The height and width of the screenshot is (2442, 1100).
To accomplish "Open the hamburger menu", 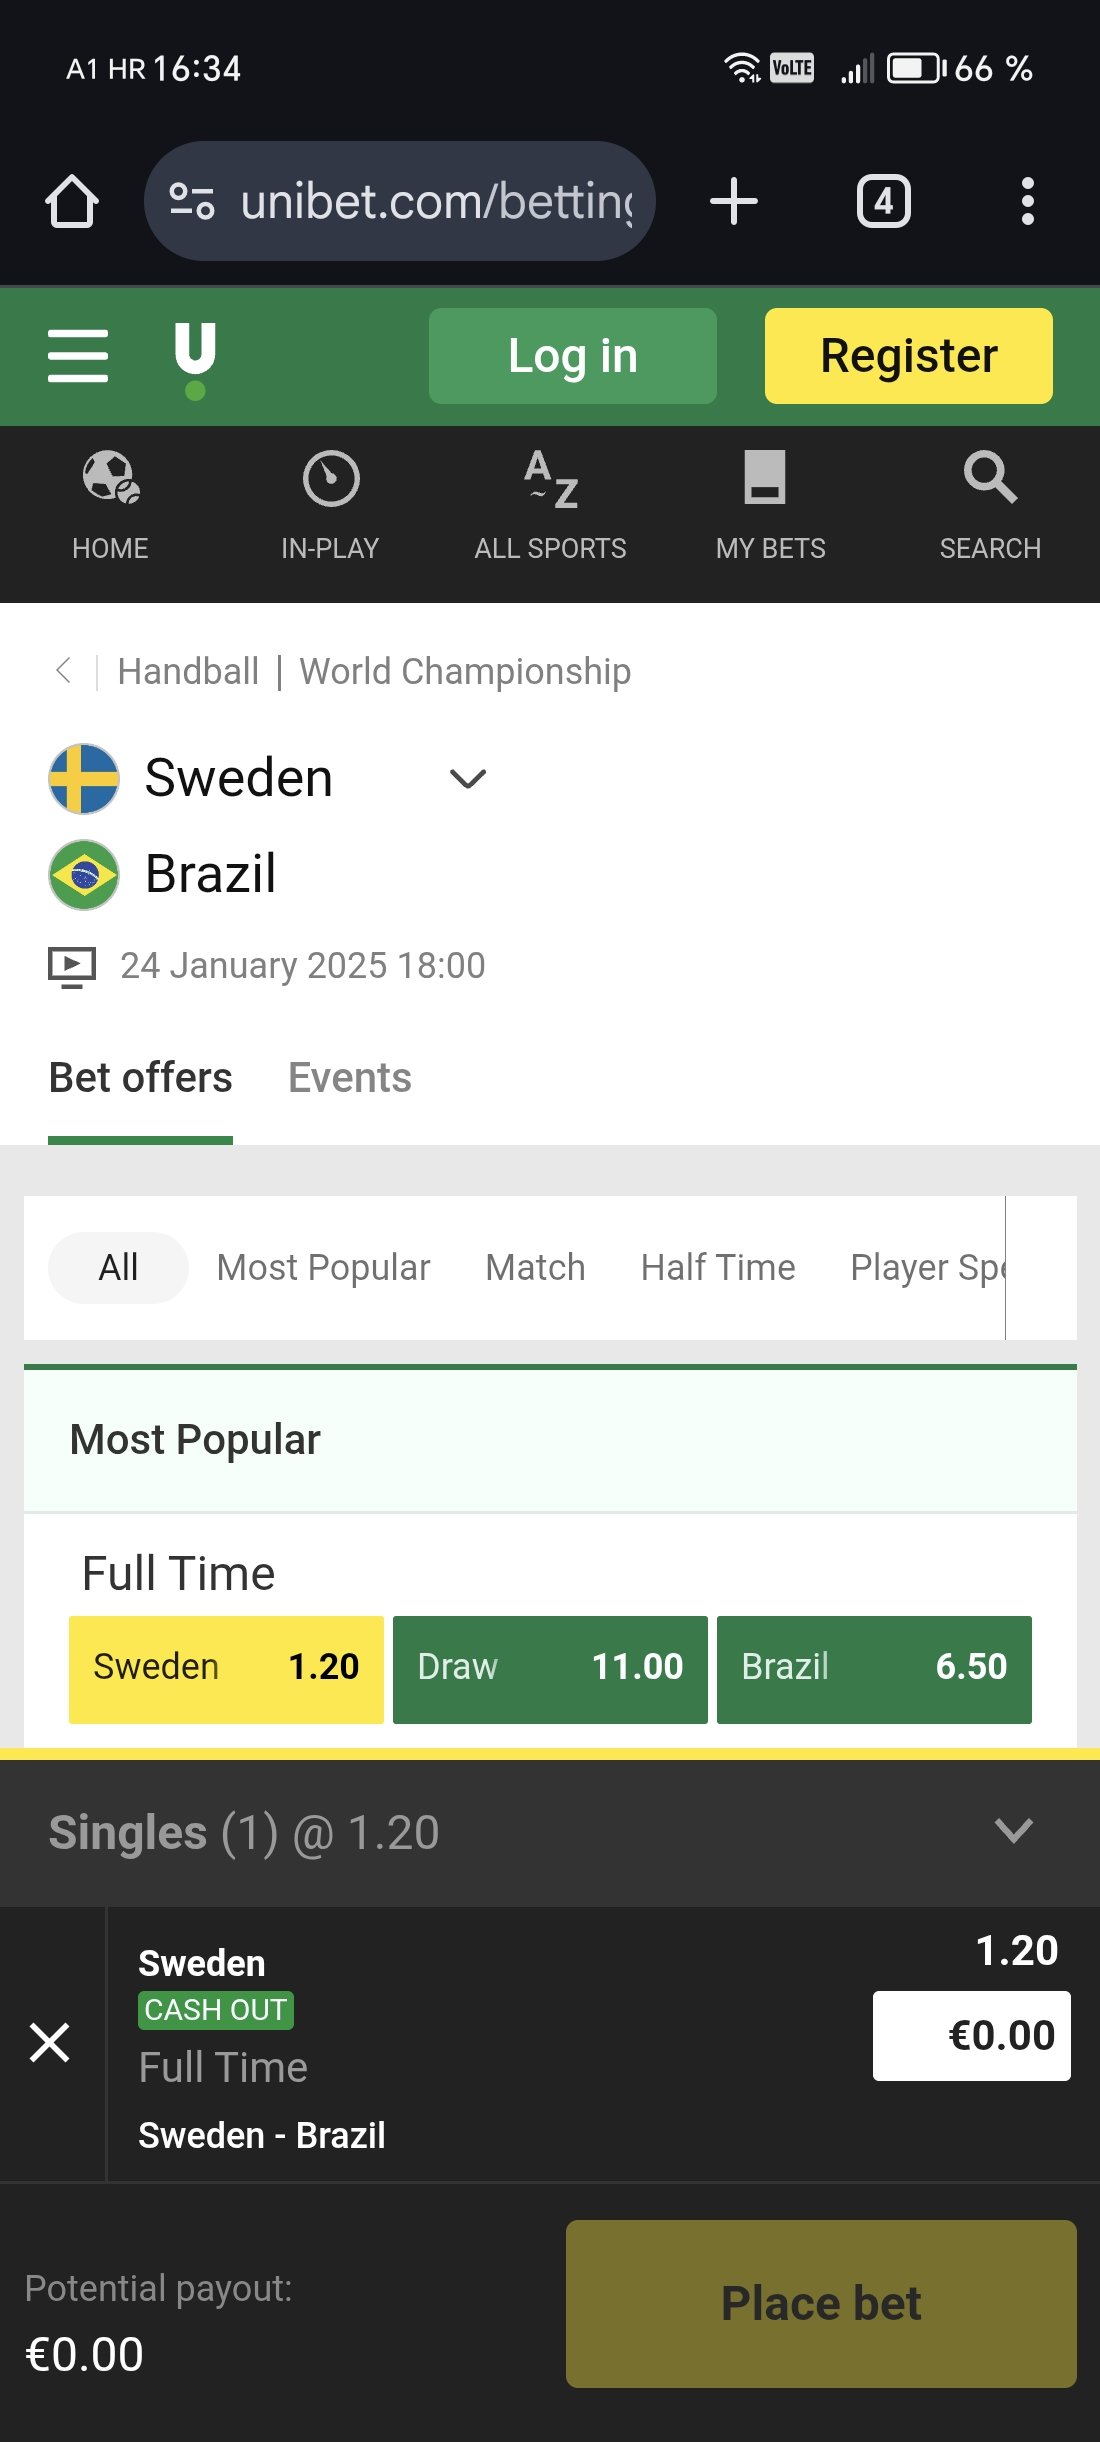I will click(x=78, y=356).
